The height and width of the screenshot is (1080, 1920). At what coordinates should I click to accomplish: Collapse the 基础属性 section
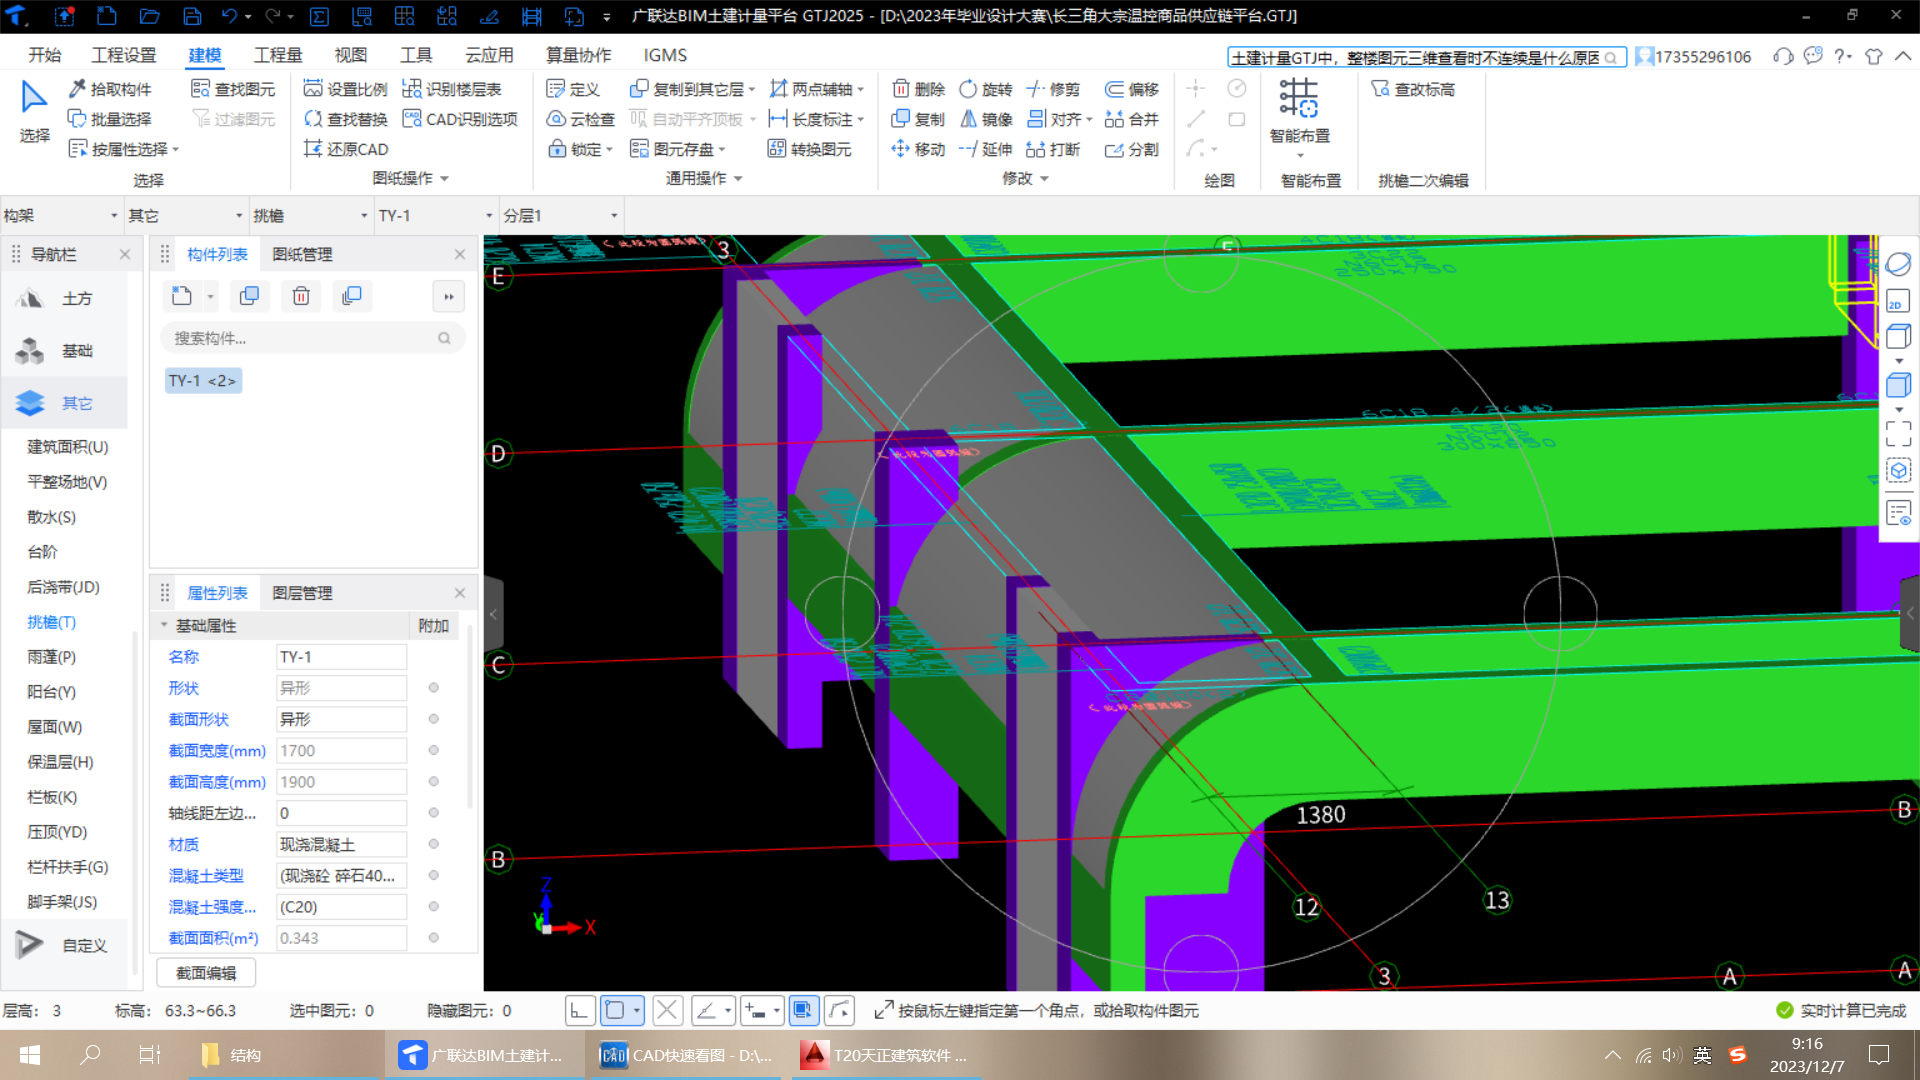pos(164,625)
